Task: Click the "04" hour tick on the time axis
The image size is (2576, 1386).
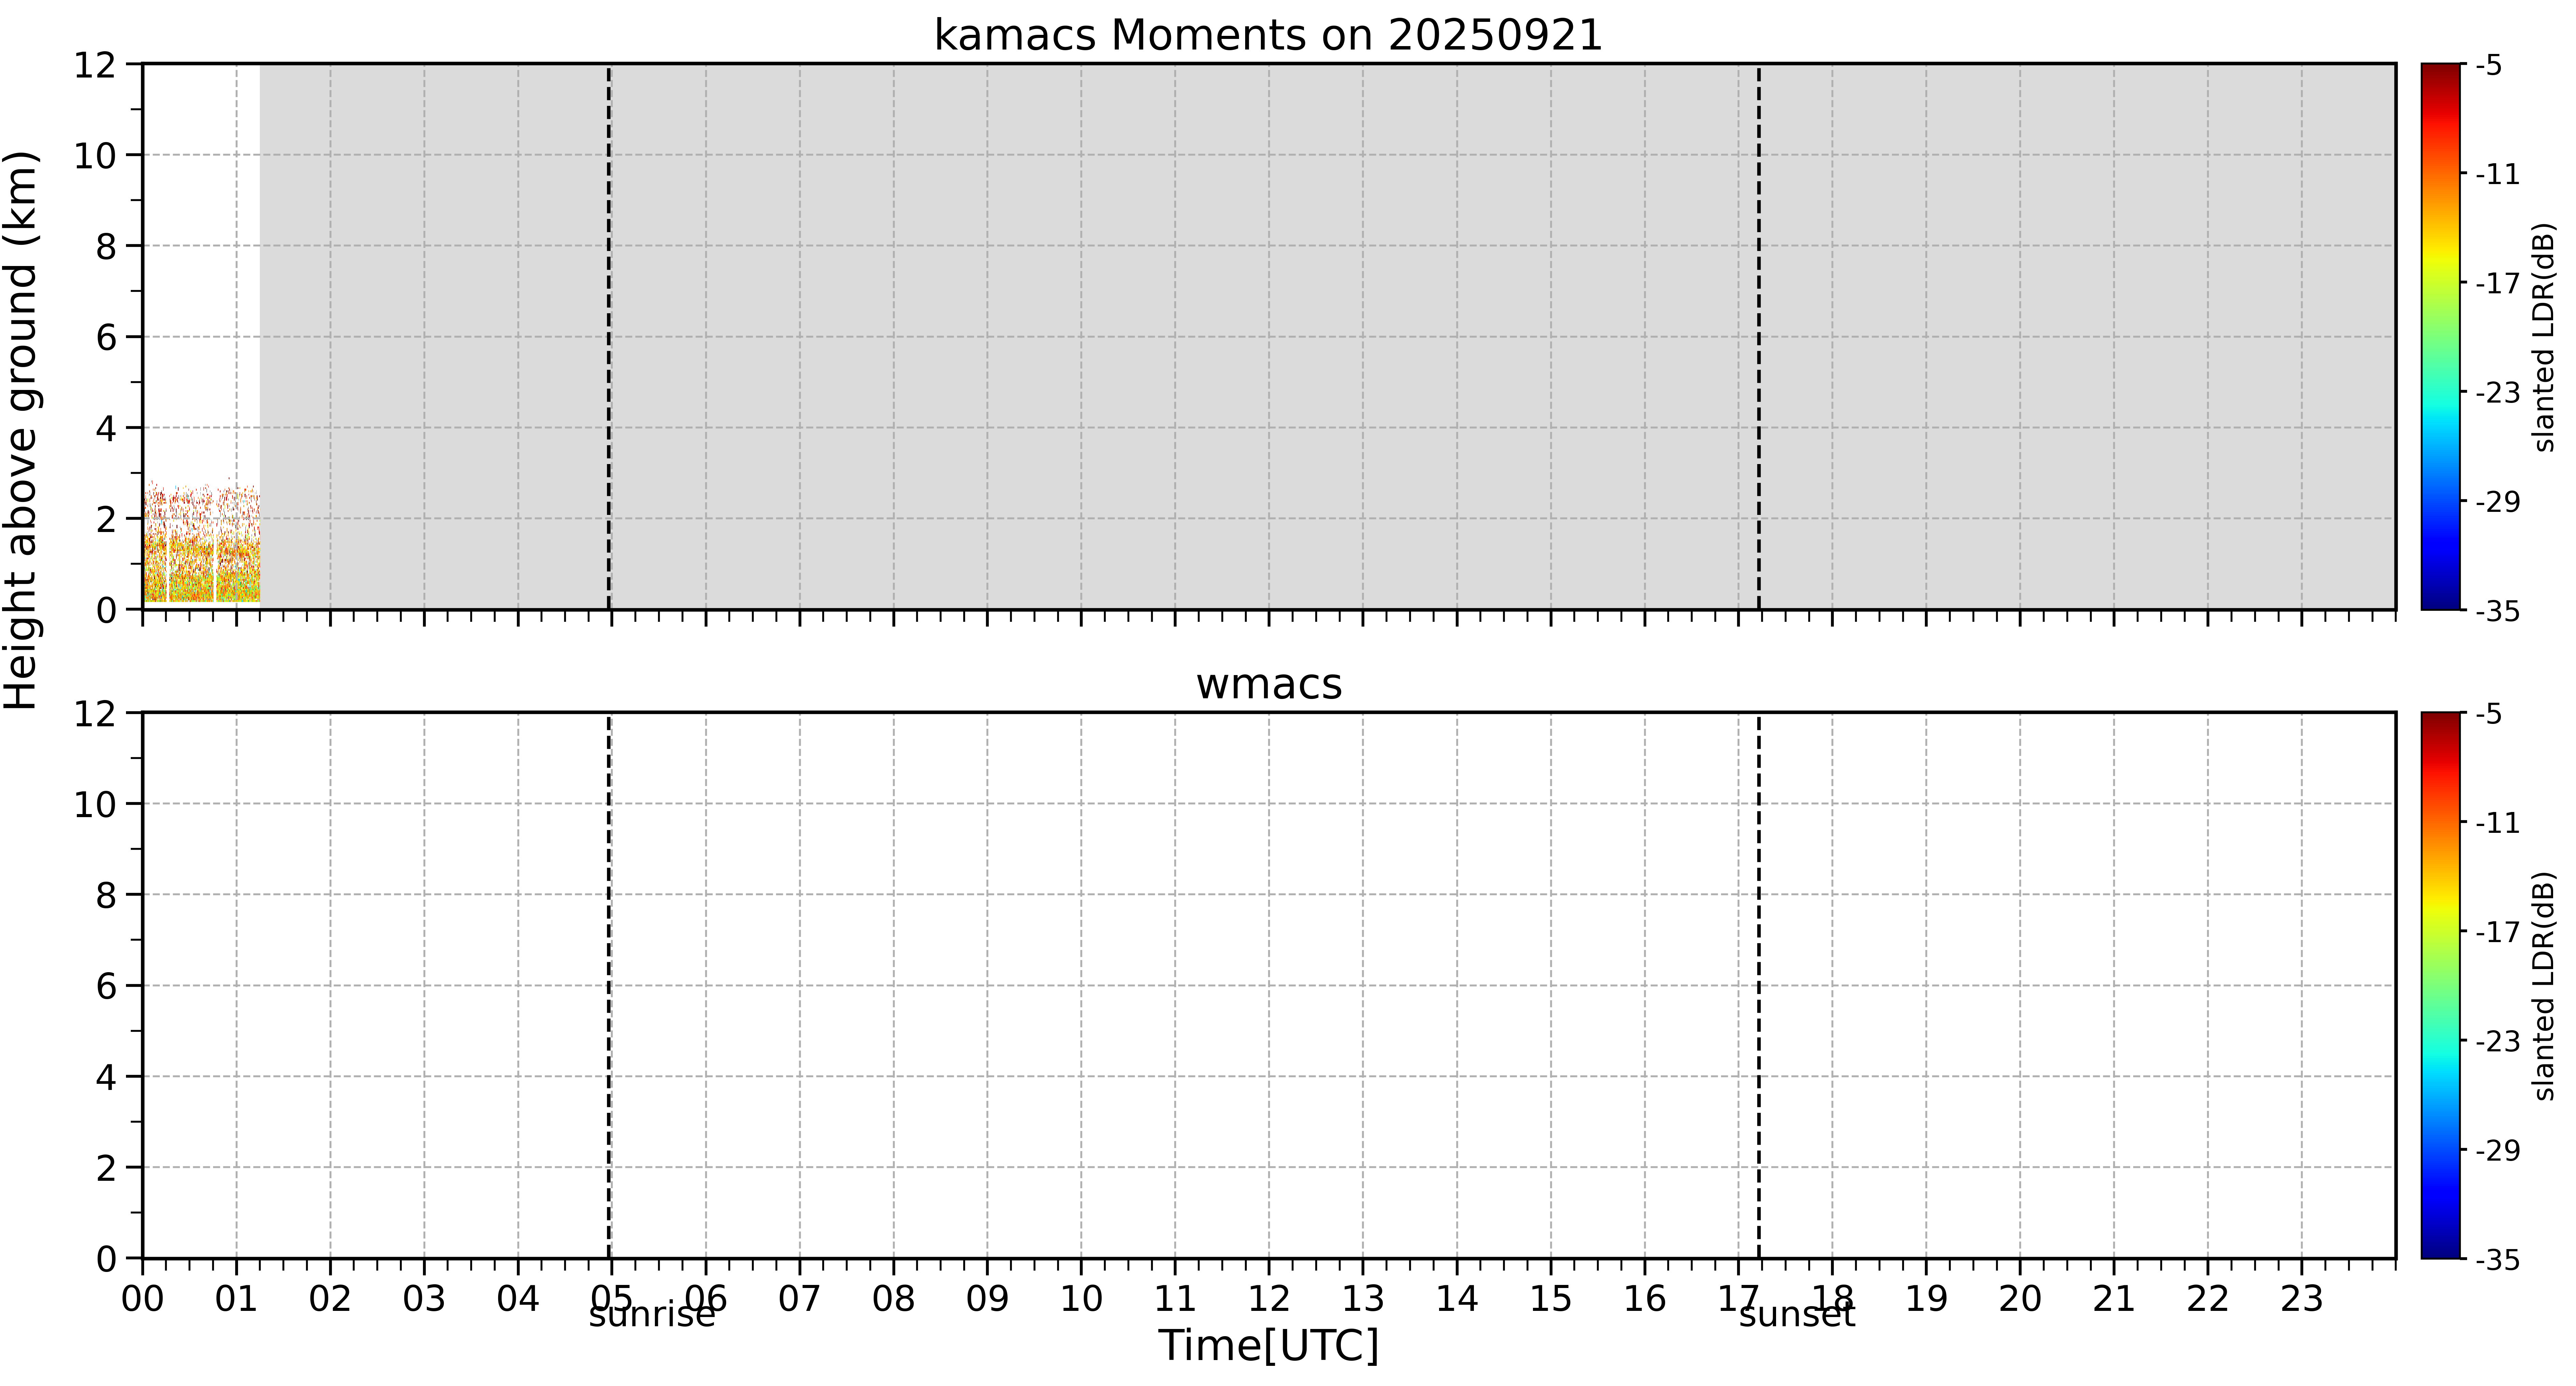Action: coord(518,1299)
